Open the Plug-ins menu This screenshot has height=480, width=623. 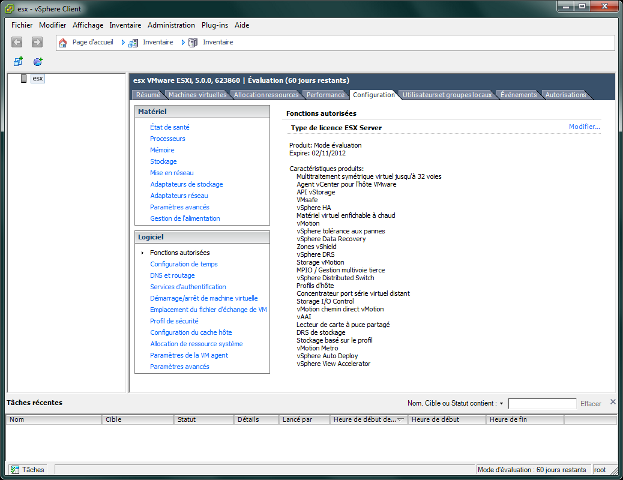pyautogui.click(x=215, y=25)
